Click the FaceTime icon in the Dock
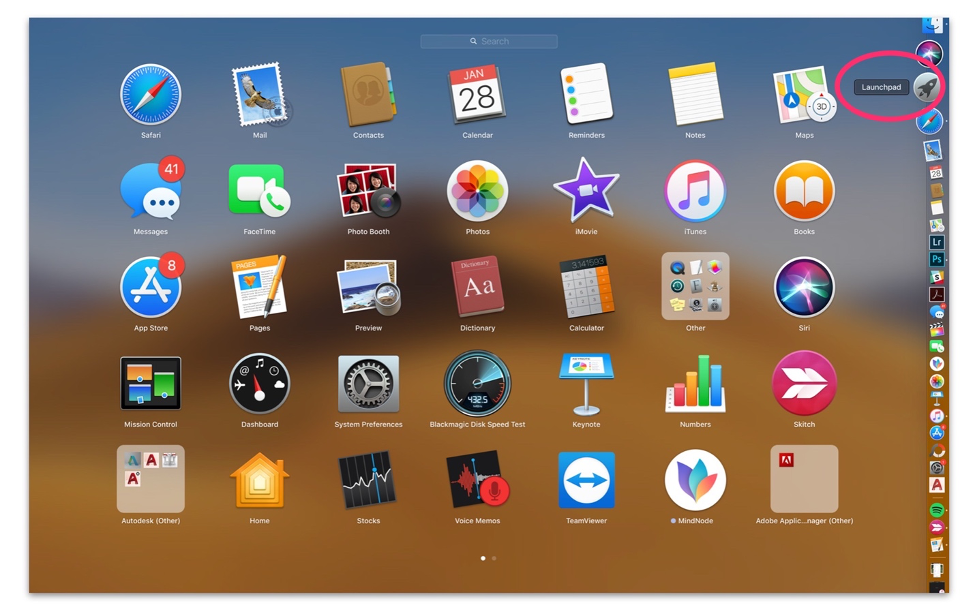The image size is (977, 616). pos(937,346)
